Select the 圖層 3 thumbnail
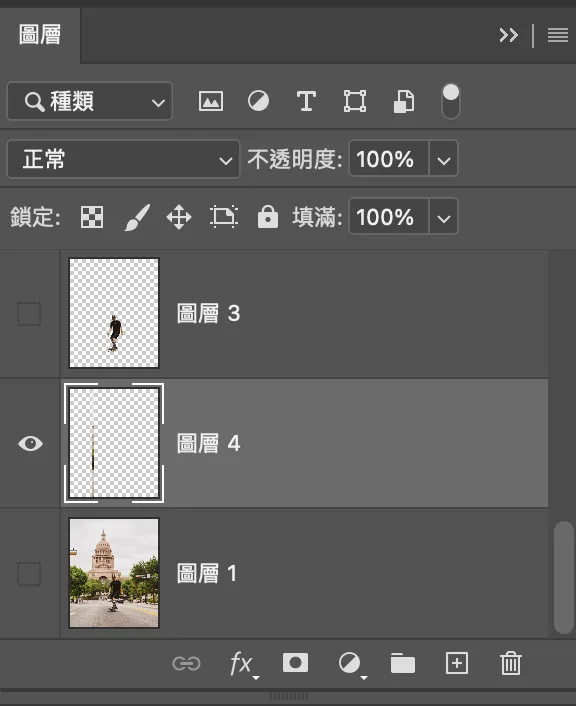Viewport: 576px width, 706px height. click(114, 313)
